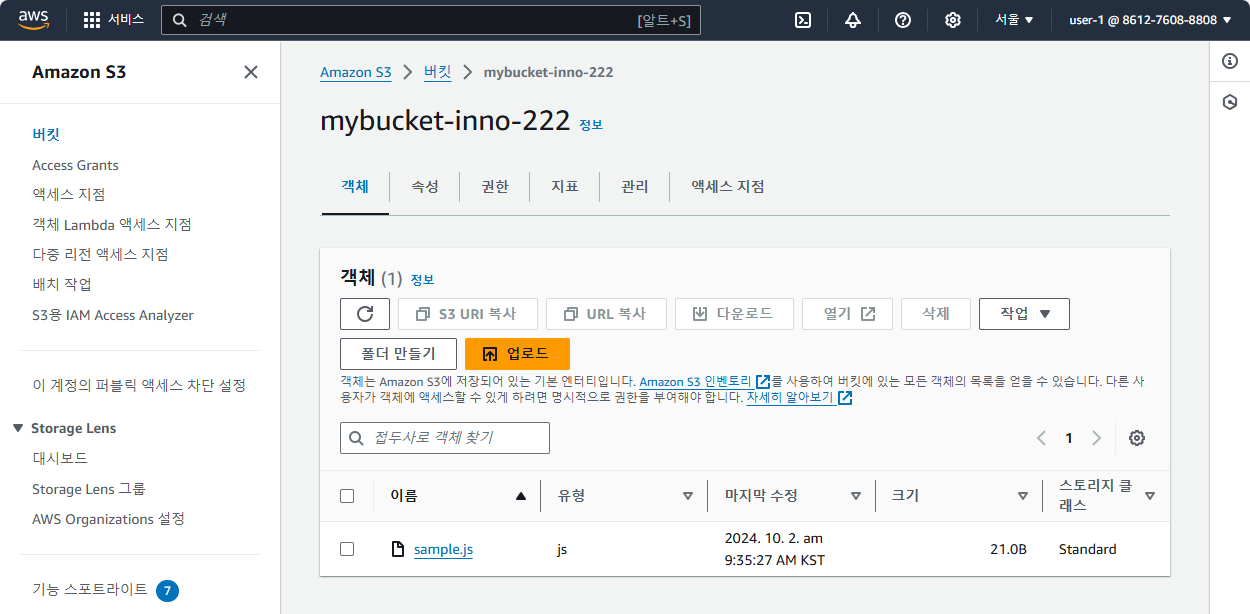1250x614 pixels.
Task: Switch to the 관리 tab
Action: 635,187
